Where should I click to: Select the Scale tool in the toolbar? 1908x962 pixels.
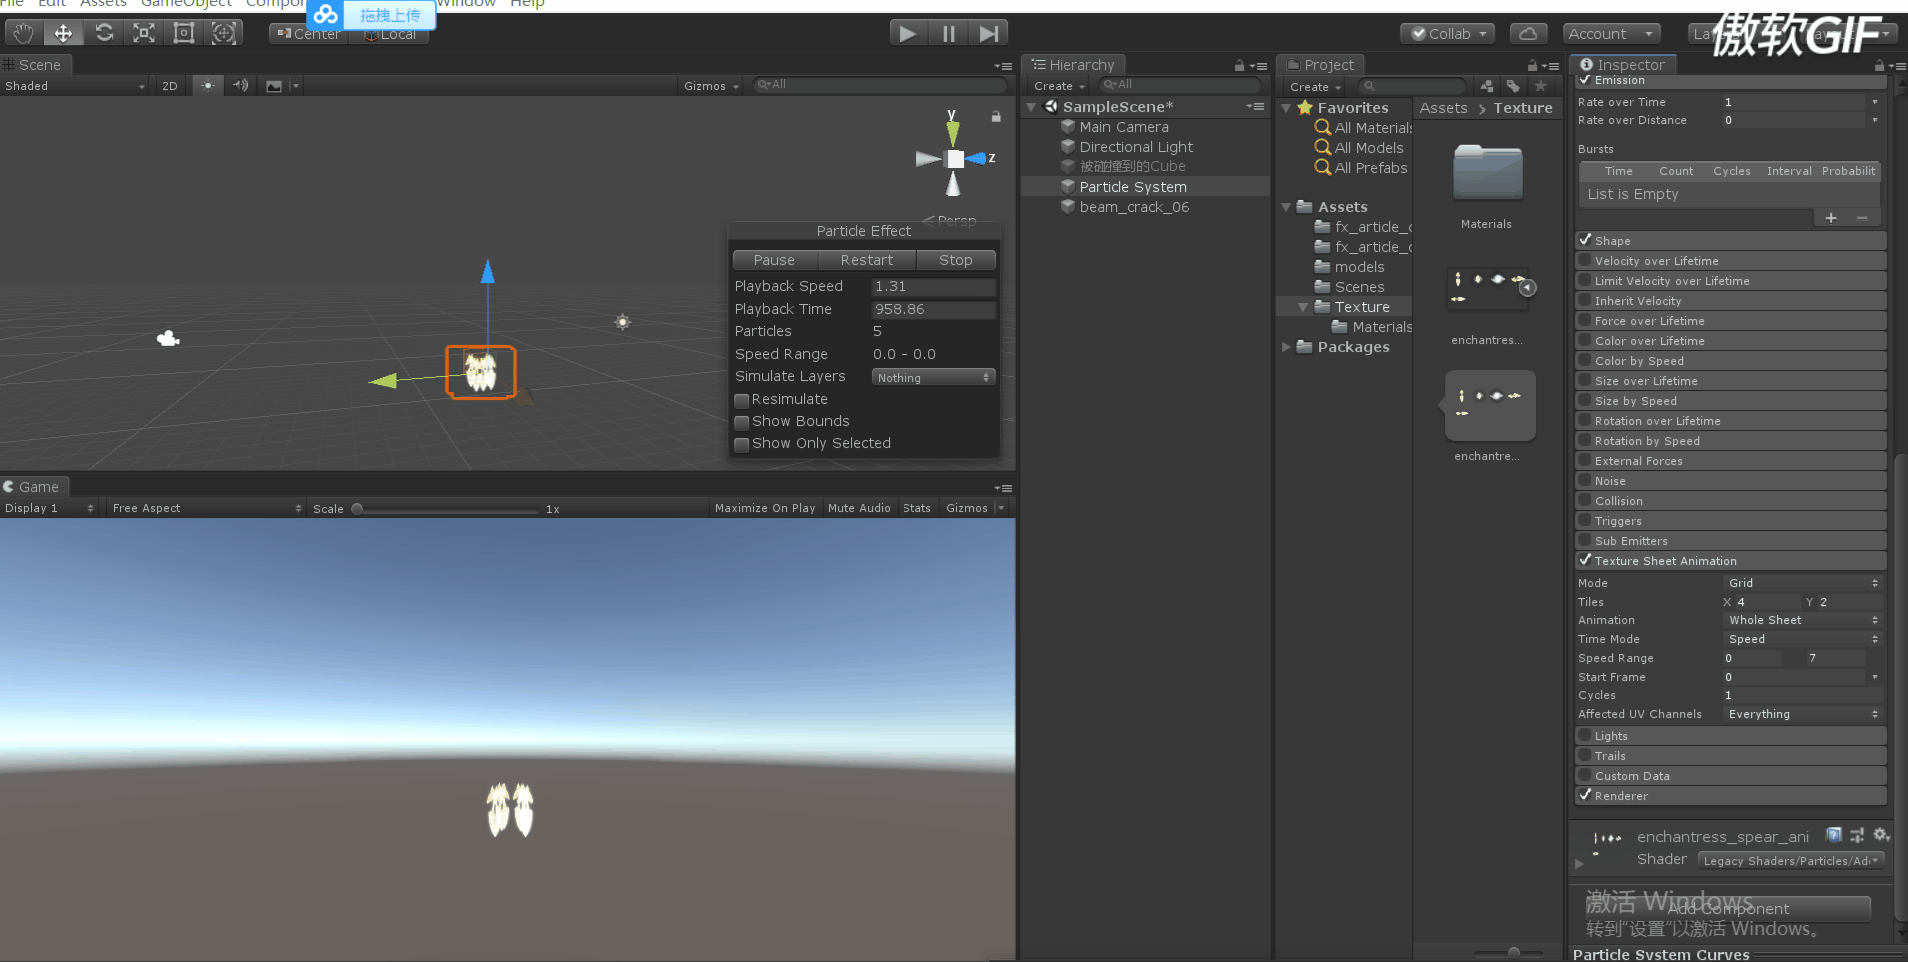[144, 33]
